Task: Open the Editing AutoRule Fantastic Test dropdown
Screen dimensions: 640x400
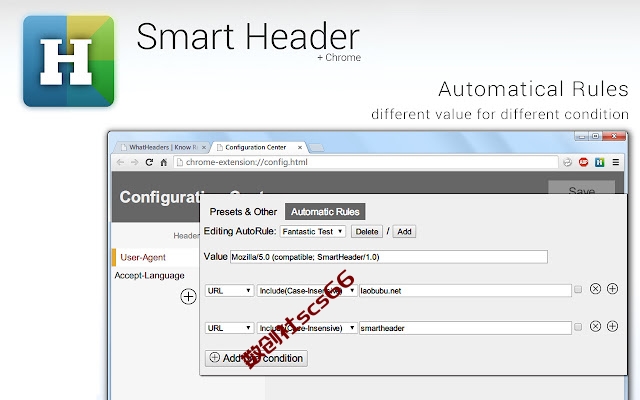Action: pyautogui.click(x=313, y=231)
